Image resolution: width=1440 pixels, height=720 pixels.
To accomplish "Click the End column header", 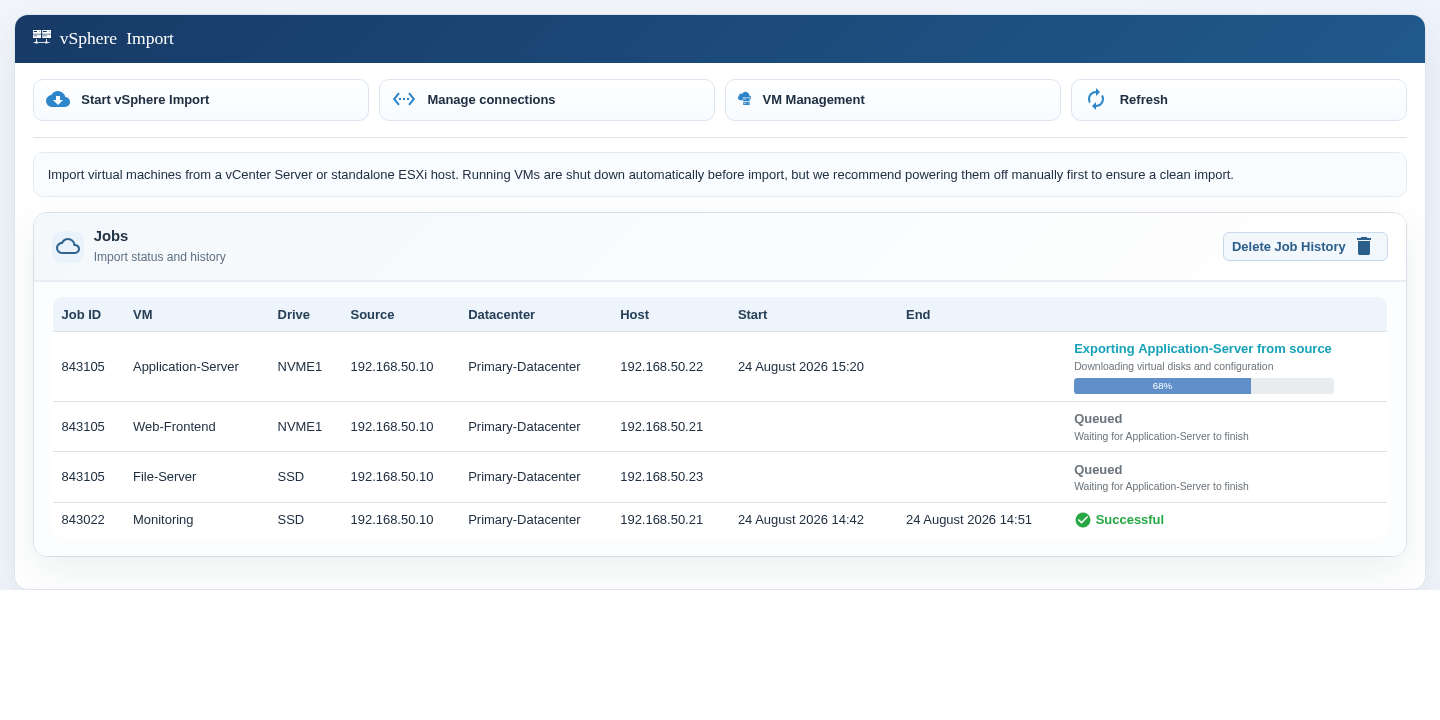I will [918, 314].
